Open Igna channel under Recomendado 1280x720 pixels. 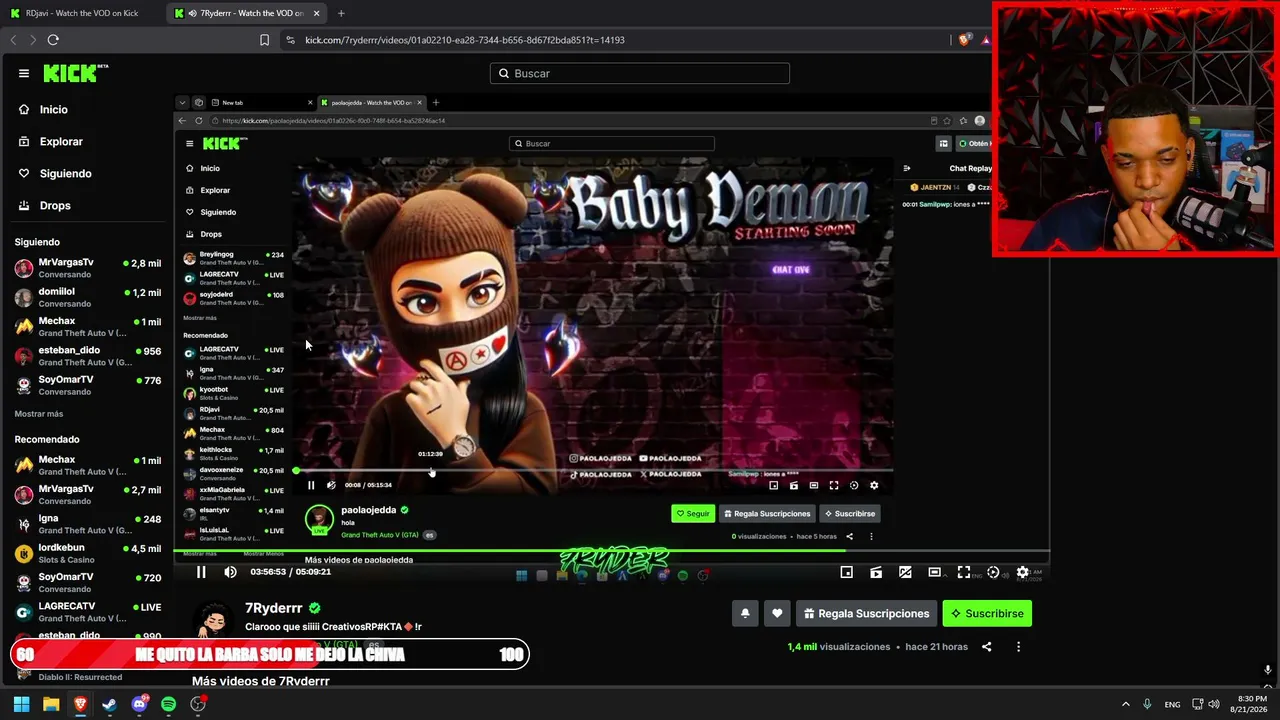pos(88,524)
